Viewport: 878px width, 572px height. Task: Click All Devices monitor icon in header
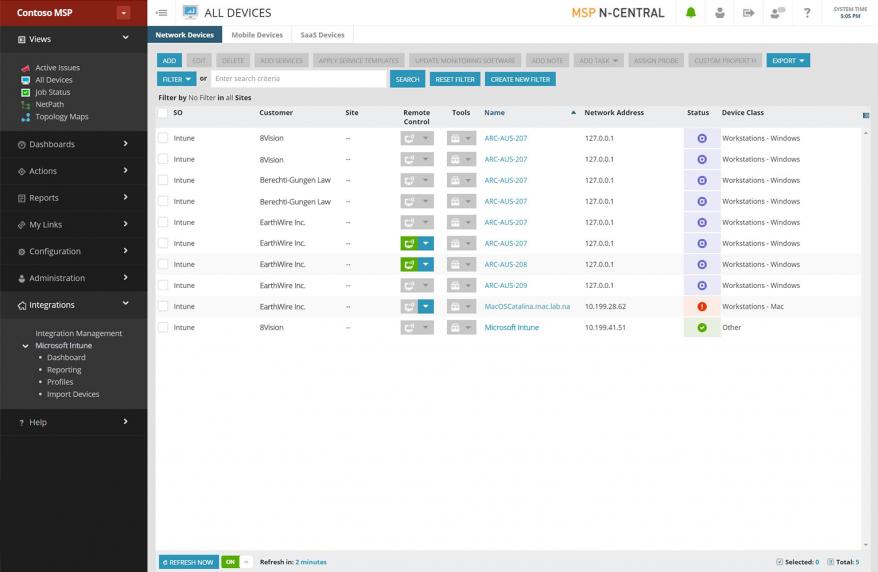pos(190,12)
